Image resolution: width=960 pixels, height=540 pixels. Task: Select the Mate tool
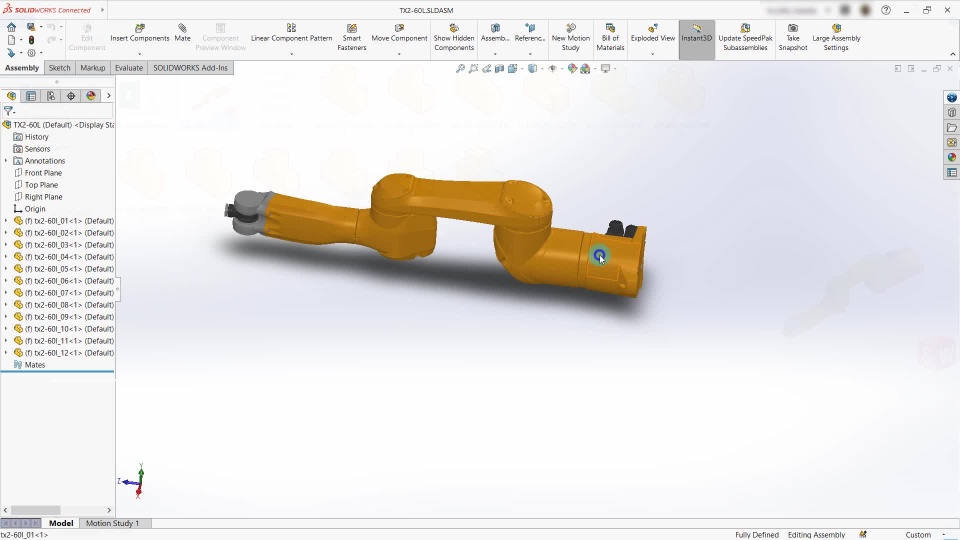182,33
